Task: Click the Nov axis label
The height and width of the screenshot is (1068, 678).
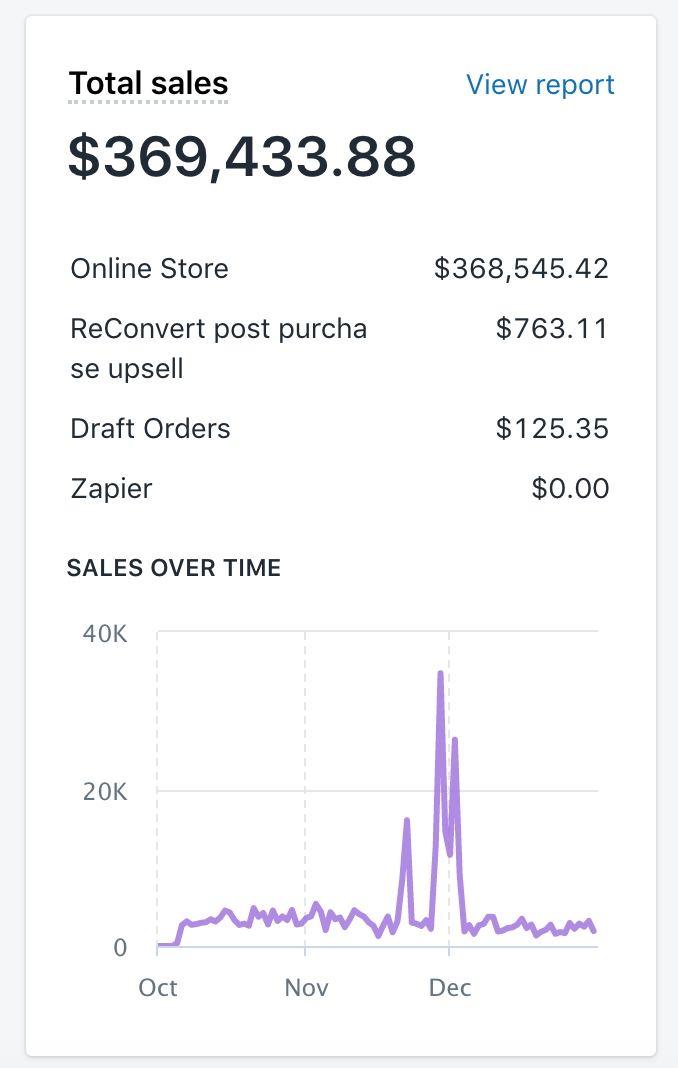Action: coord(306,988)
